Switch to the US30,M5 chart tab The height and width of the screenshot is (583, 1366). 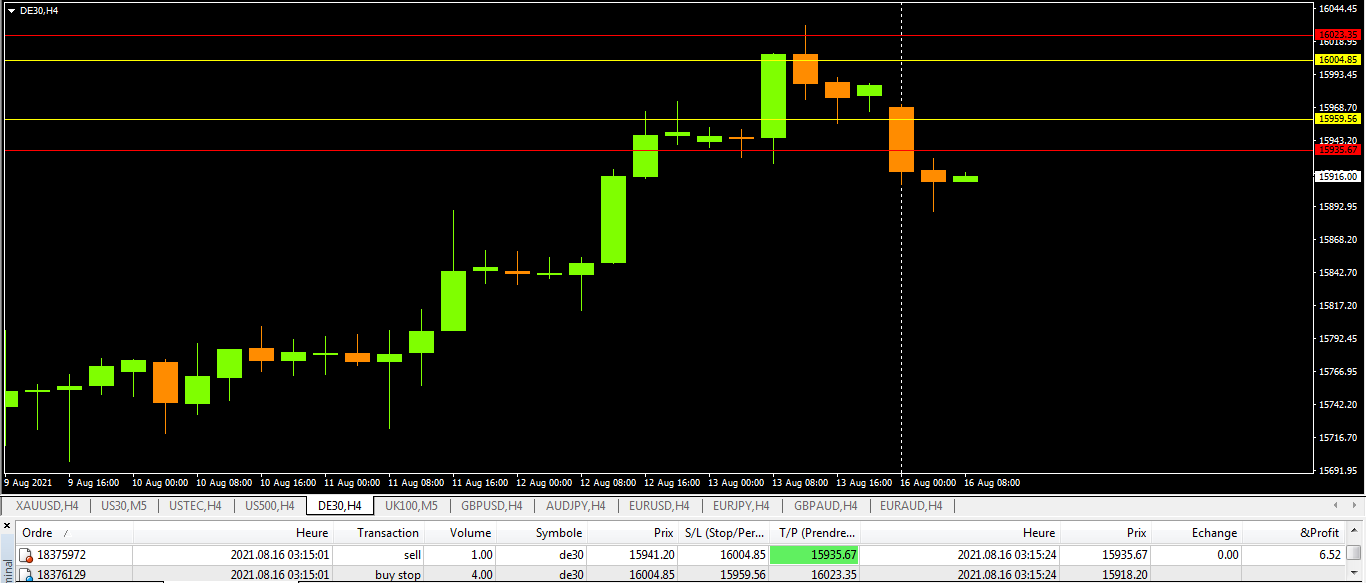click(123, 506)
